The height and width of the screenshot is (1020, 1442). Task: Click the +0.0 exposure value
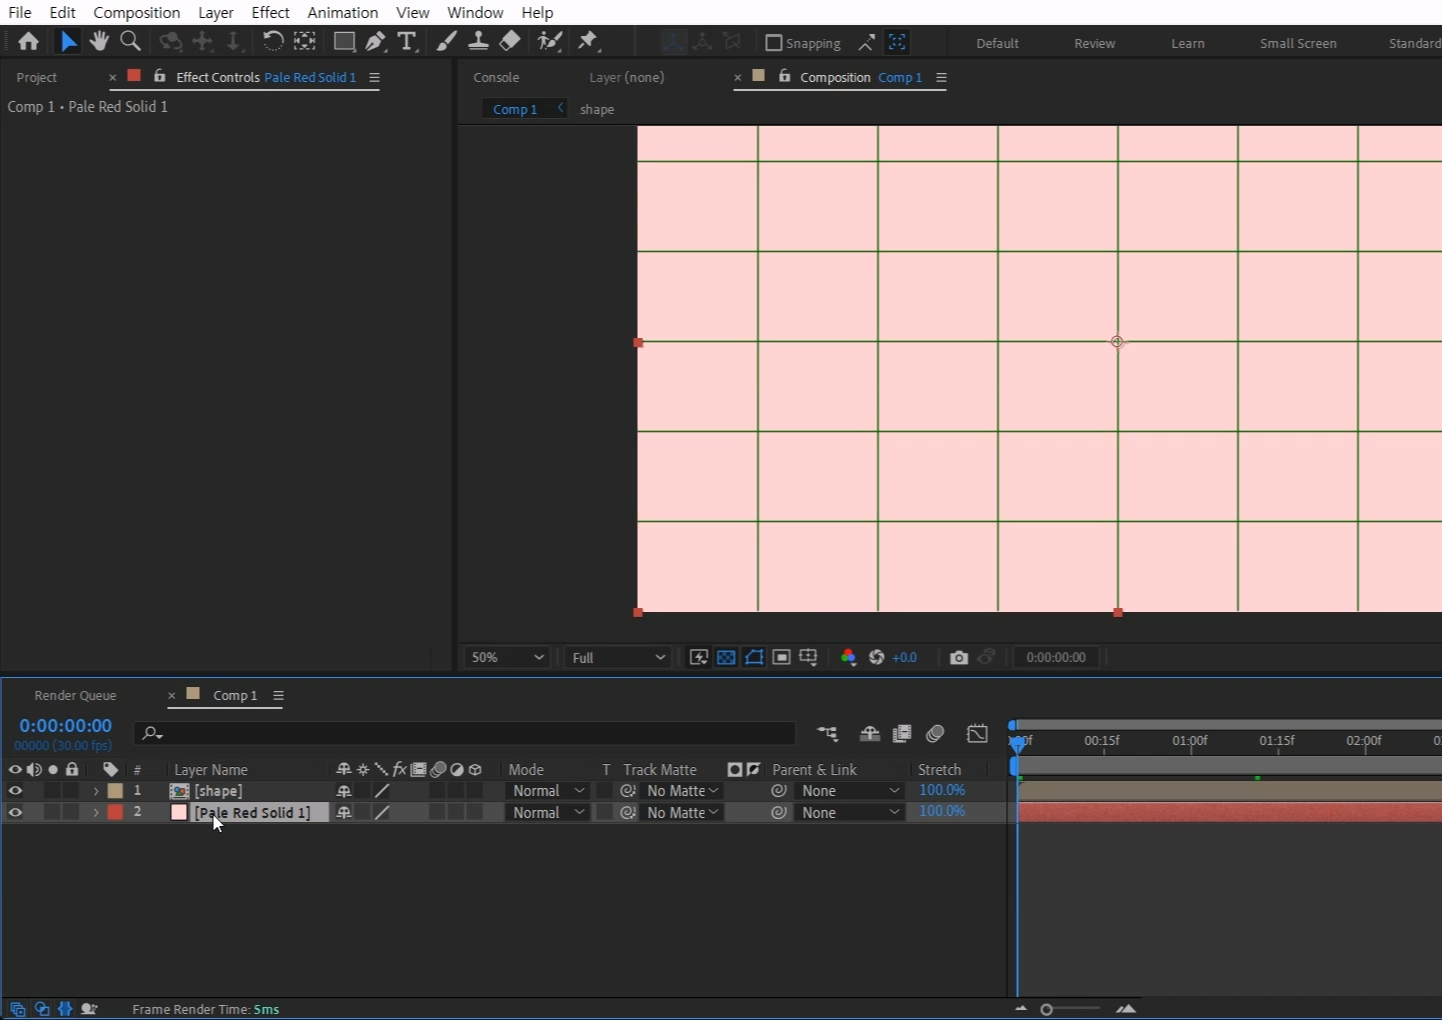pyautogui.click(x=905, y=657)
